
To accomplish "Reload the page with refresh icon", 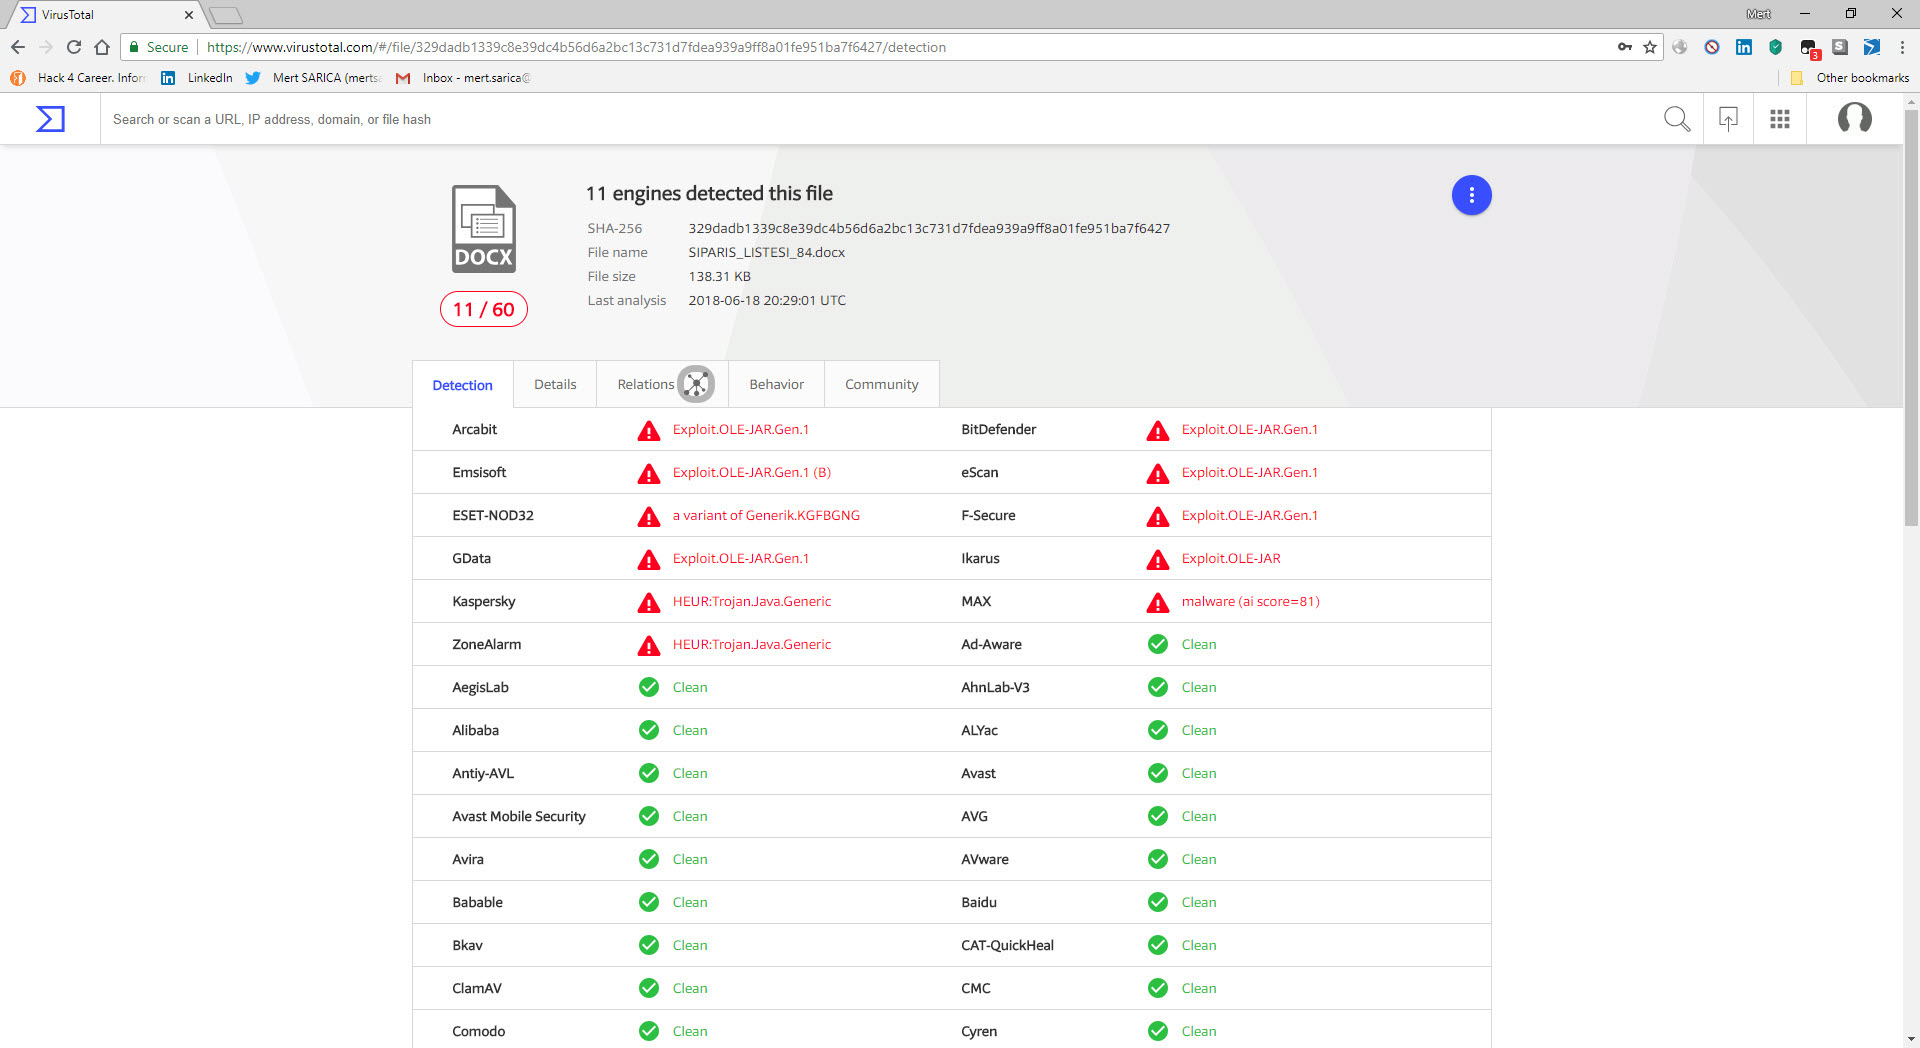I will (74, 47).
